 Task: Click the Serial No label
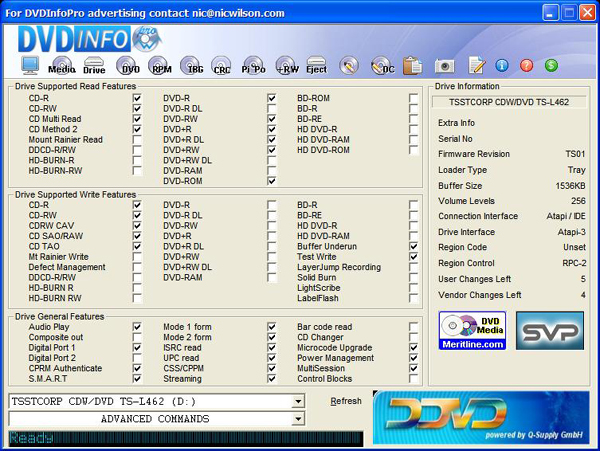[455, 138]
